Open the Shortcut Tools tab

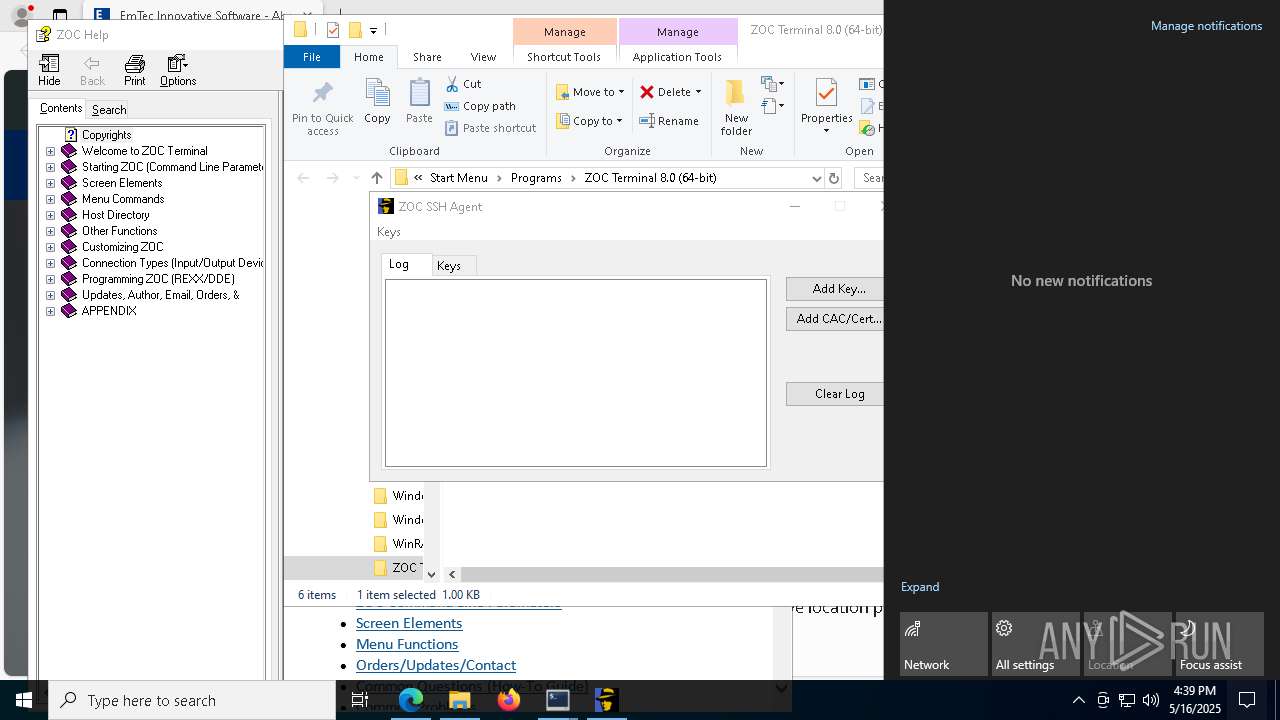(x=564, y=57)
